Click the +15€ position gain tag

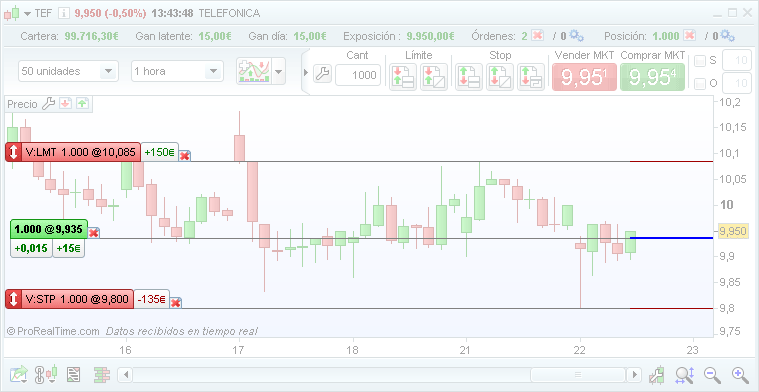[x=68, y=248]
